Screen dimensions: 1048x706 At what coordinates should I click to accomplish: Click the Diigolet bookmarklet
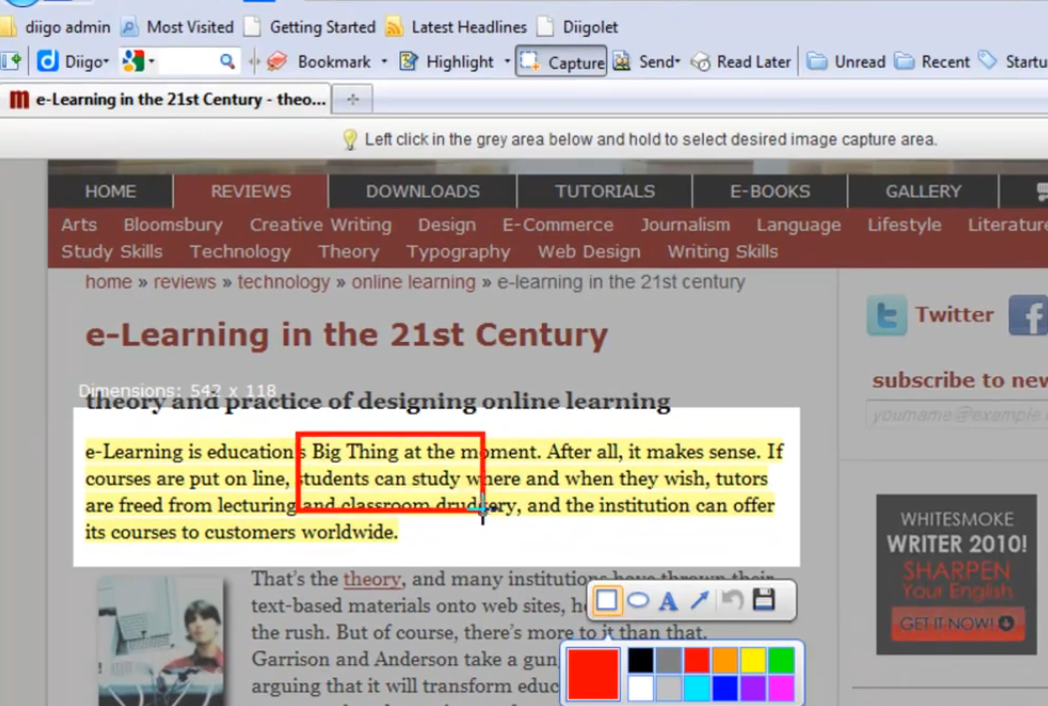click(x=577, y=27)
